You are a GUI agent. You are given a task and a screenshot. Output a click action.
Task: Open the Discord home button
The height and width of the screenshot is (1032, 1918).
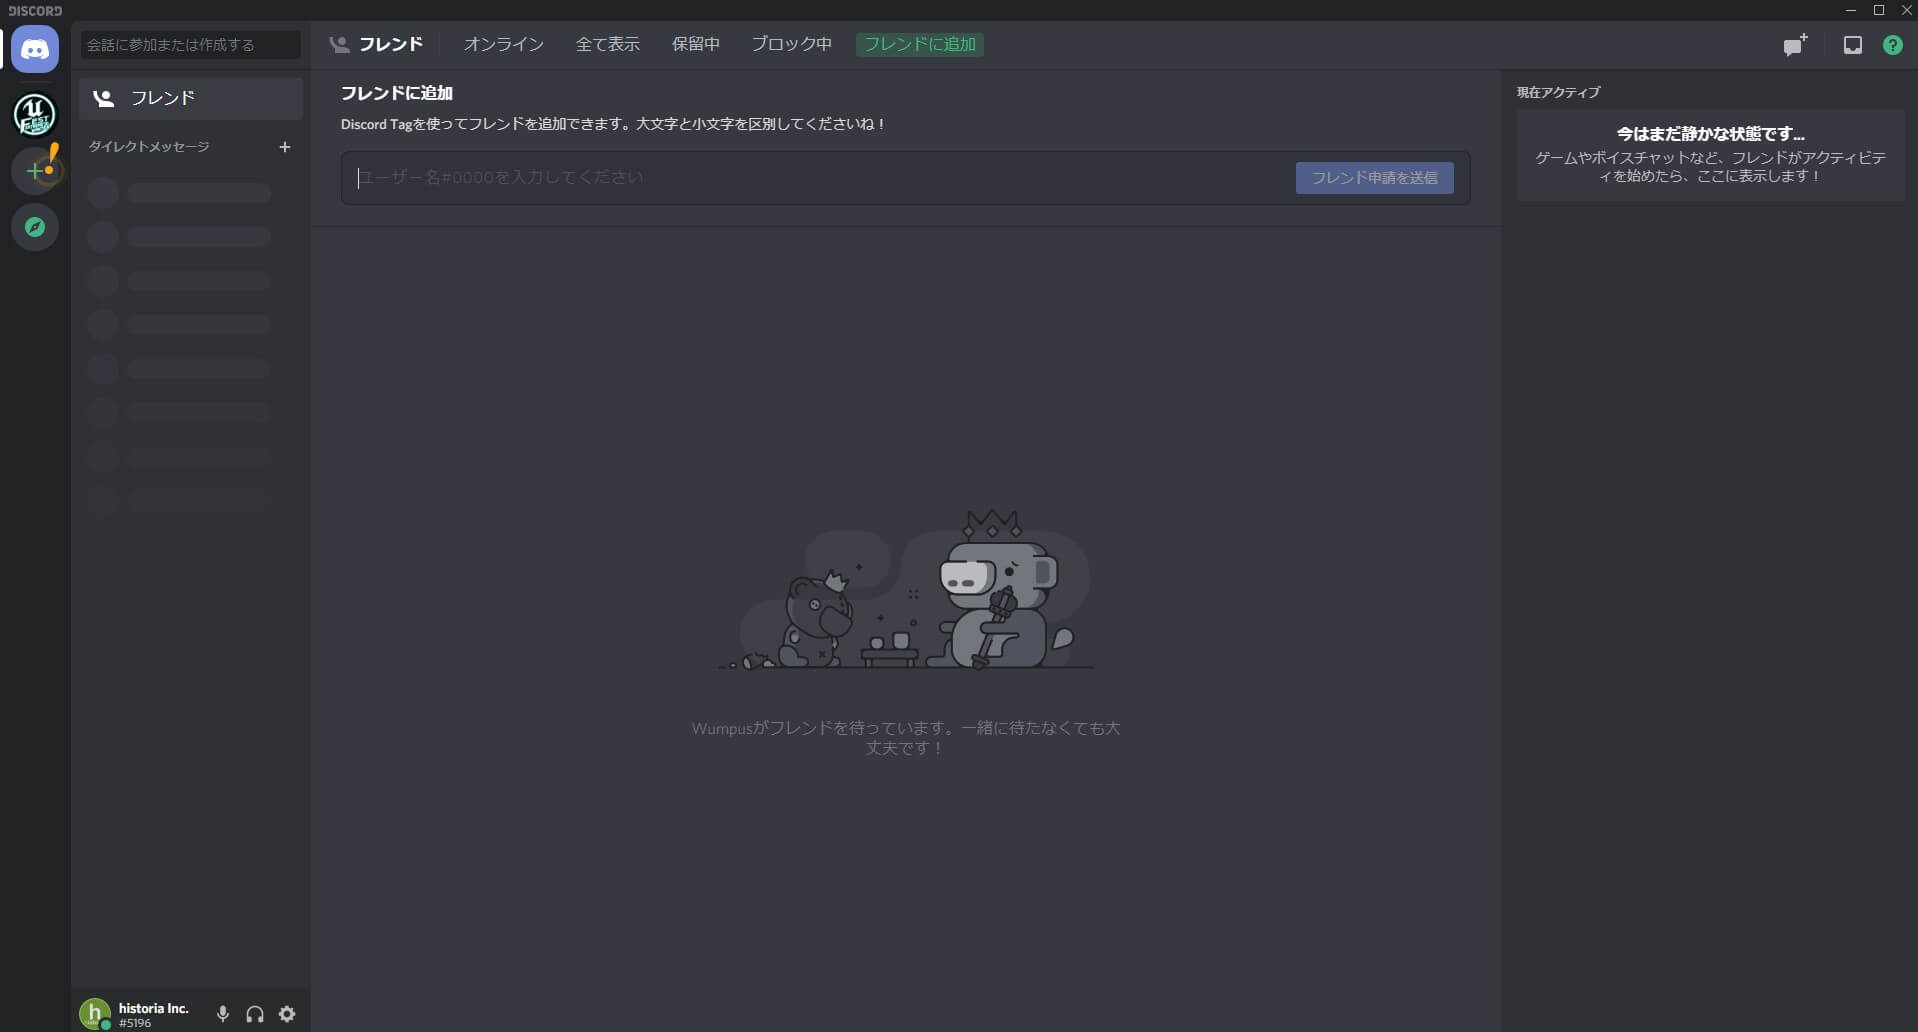(35, 49)
